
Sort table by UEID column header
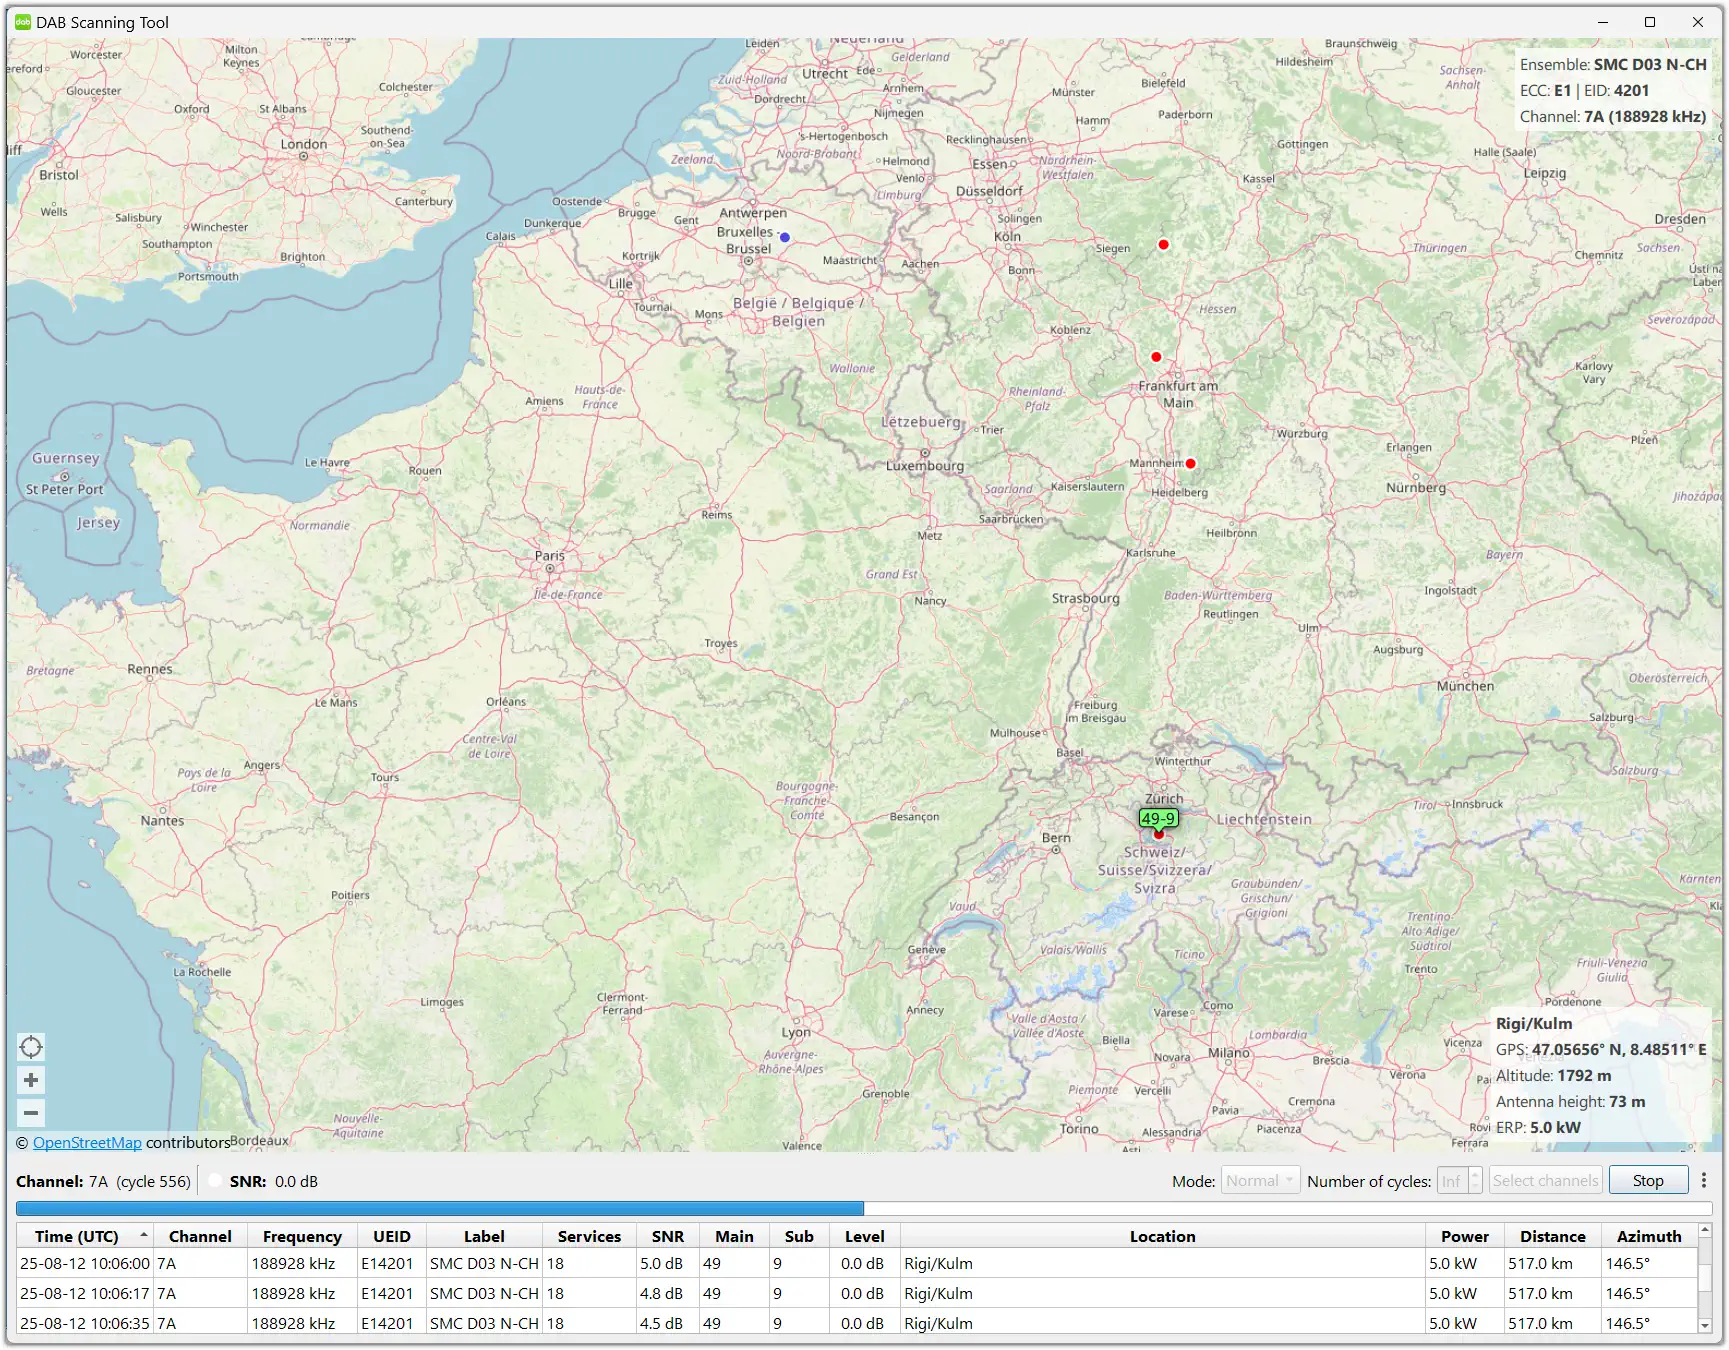tap(392, 1236)
